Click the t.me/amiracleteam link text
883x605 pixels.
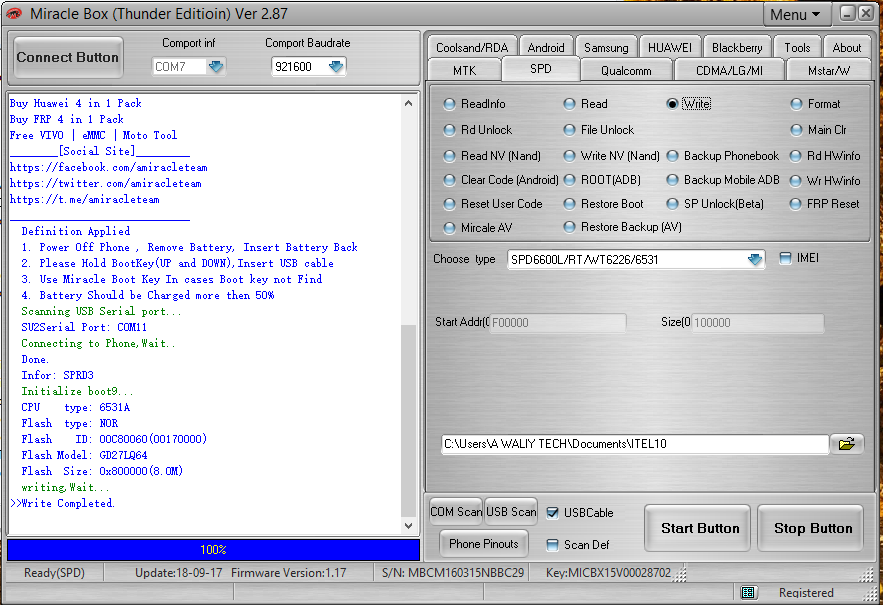84,199
